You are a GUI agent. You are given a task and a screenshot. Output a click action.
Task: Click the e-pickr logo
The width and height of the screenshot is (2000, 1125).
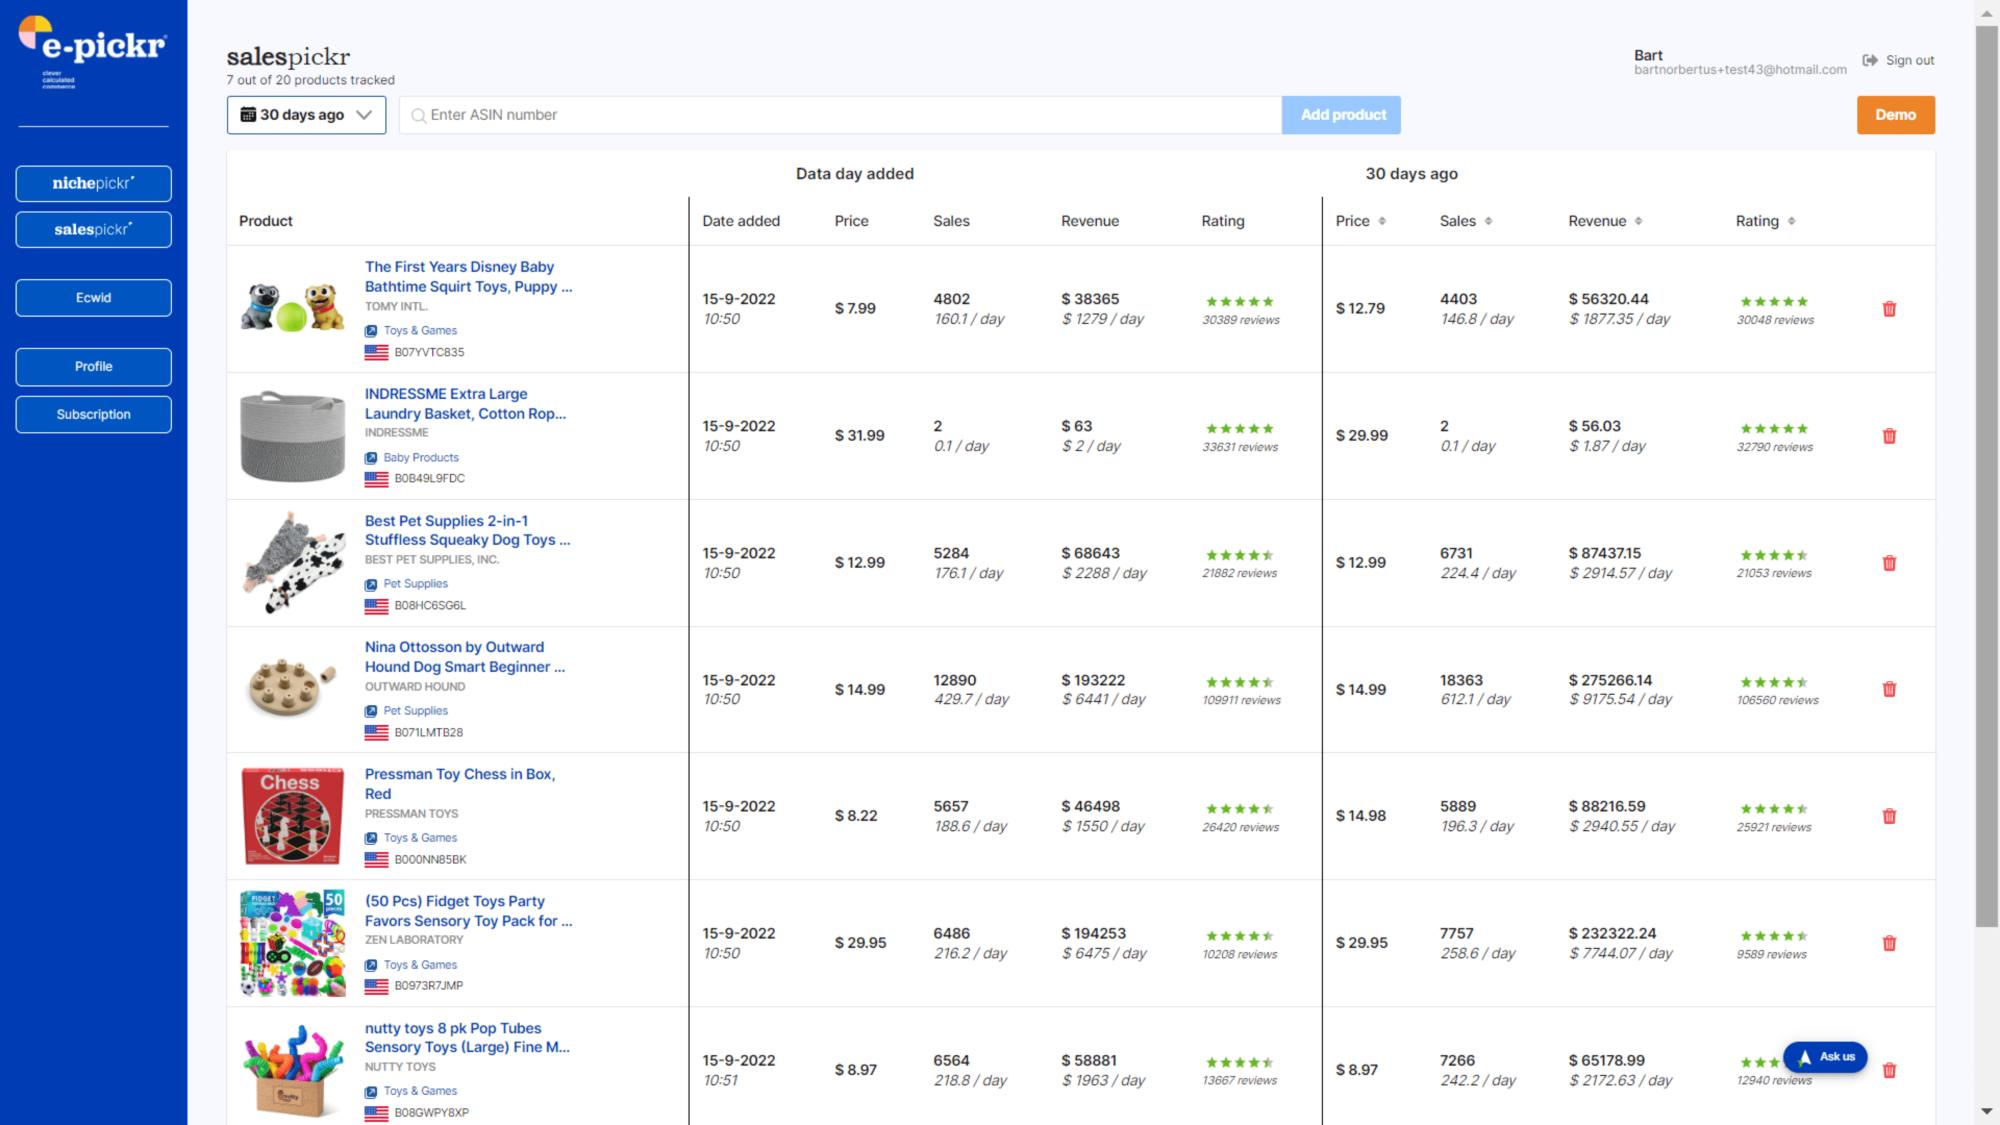pyautogui.click(x=92, y=47)
